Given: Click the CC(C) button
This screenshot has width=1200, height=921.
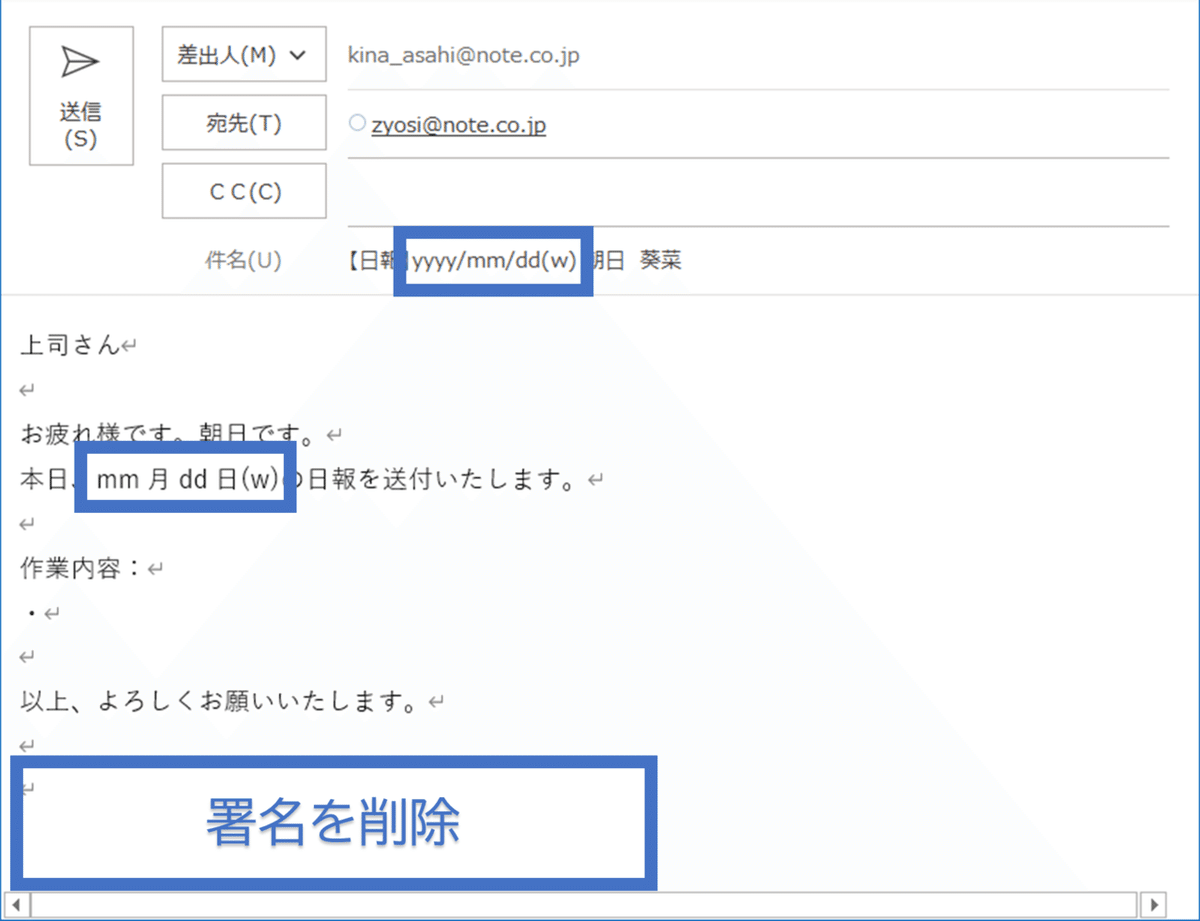Looking at the screenshot, I should coord(244,191).
